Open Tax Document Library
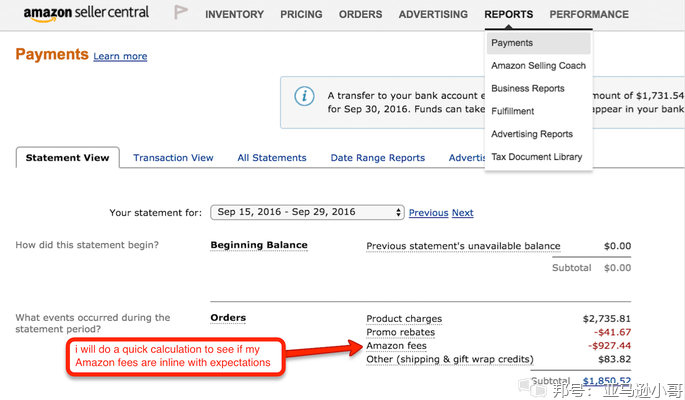Image resolution: width=685 pixels, height=400 pixels. (536, 157)
